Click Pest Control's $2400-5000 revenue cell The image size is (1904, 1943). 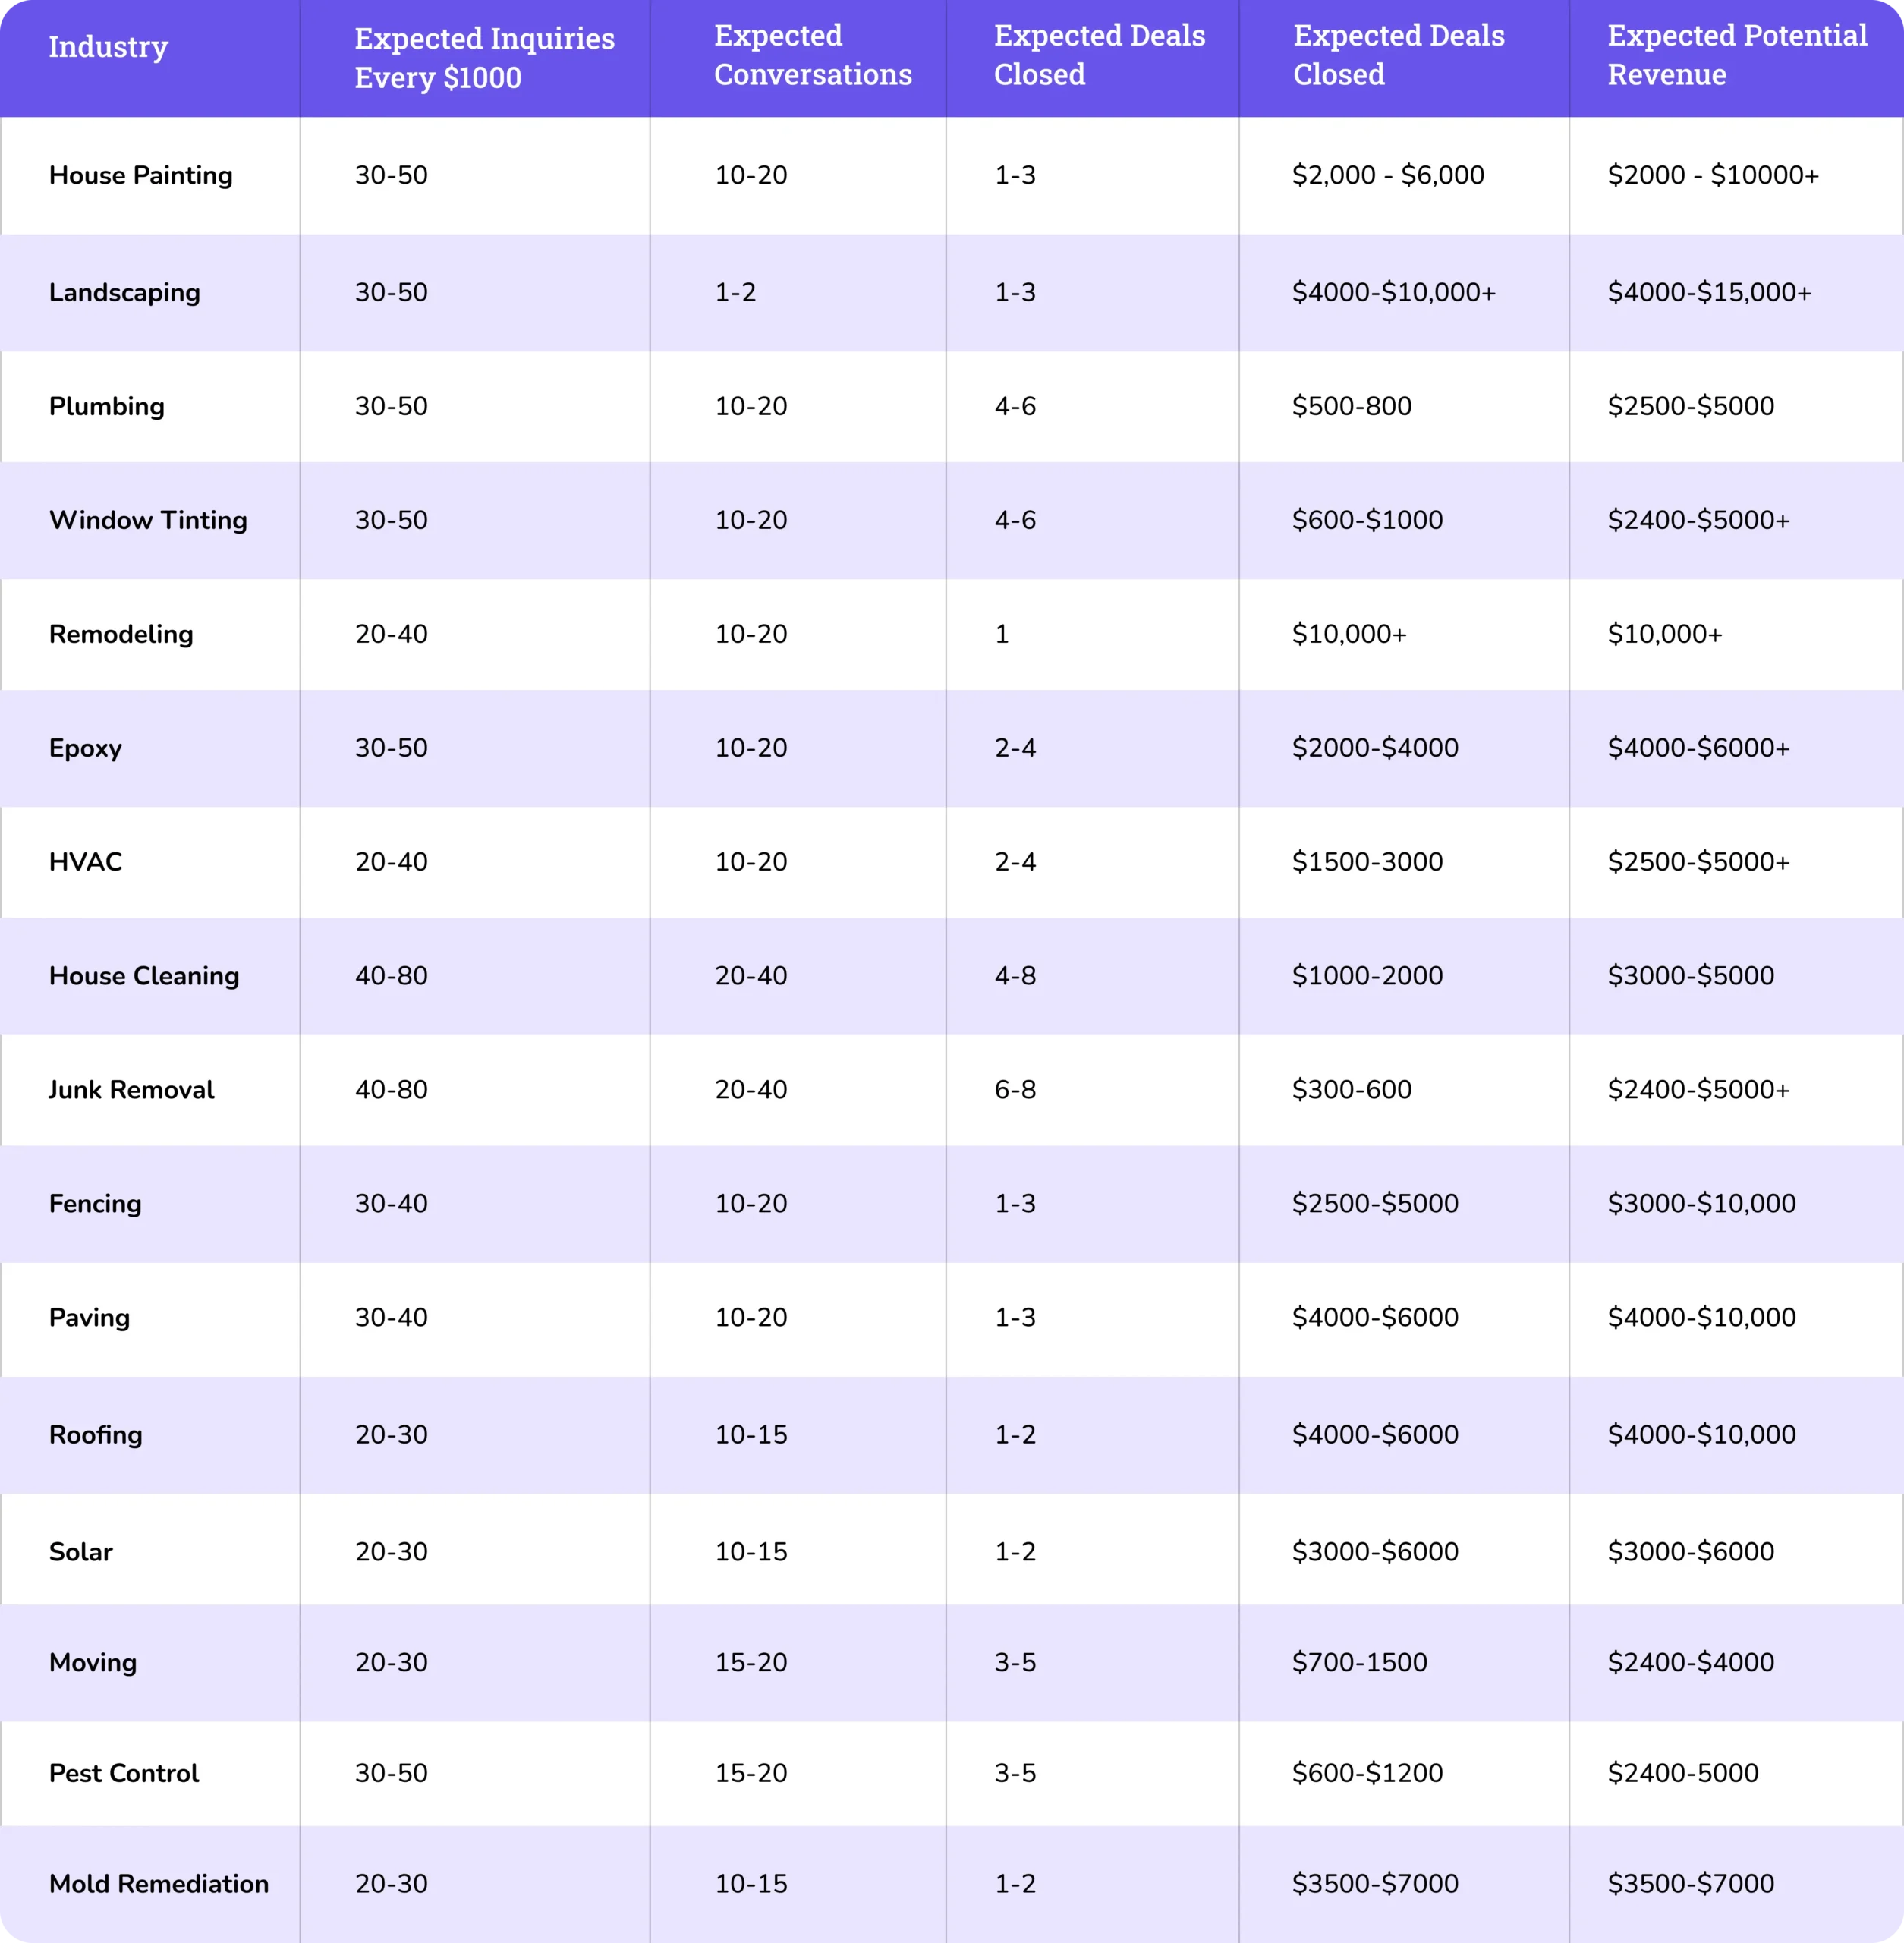(1682, 1773)
